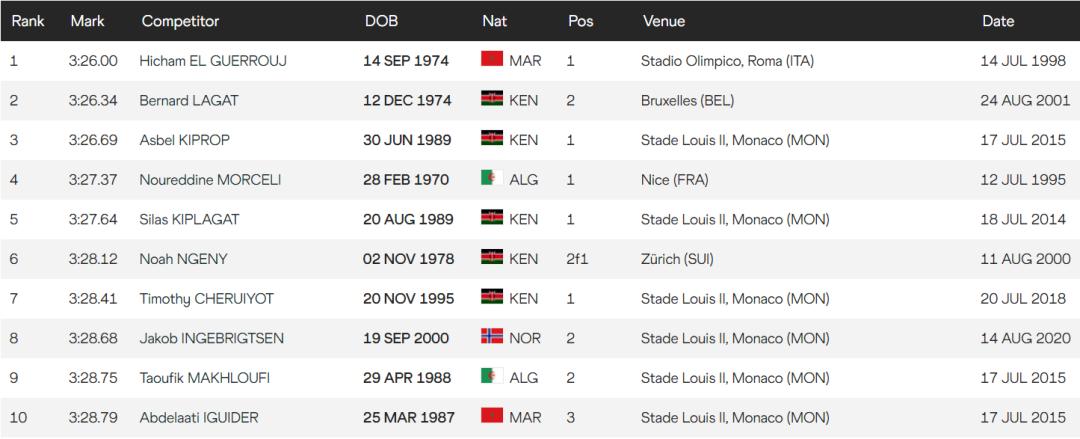The image size is (1080, 439).
Task: Open Jakob INGEBRIGTSEN athlete link
Action: pyautogui.click(x=211, y=338)
